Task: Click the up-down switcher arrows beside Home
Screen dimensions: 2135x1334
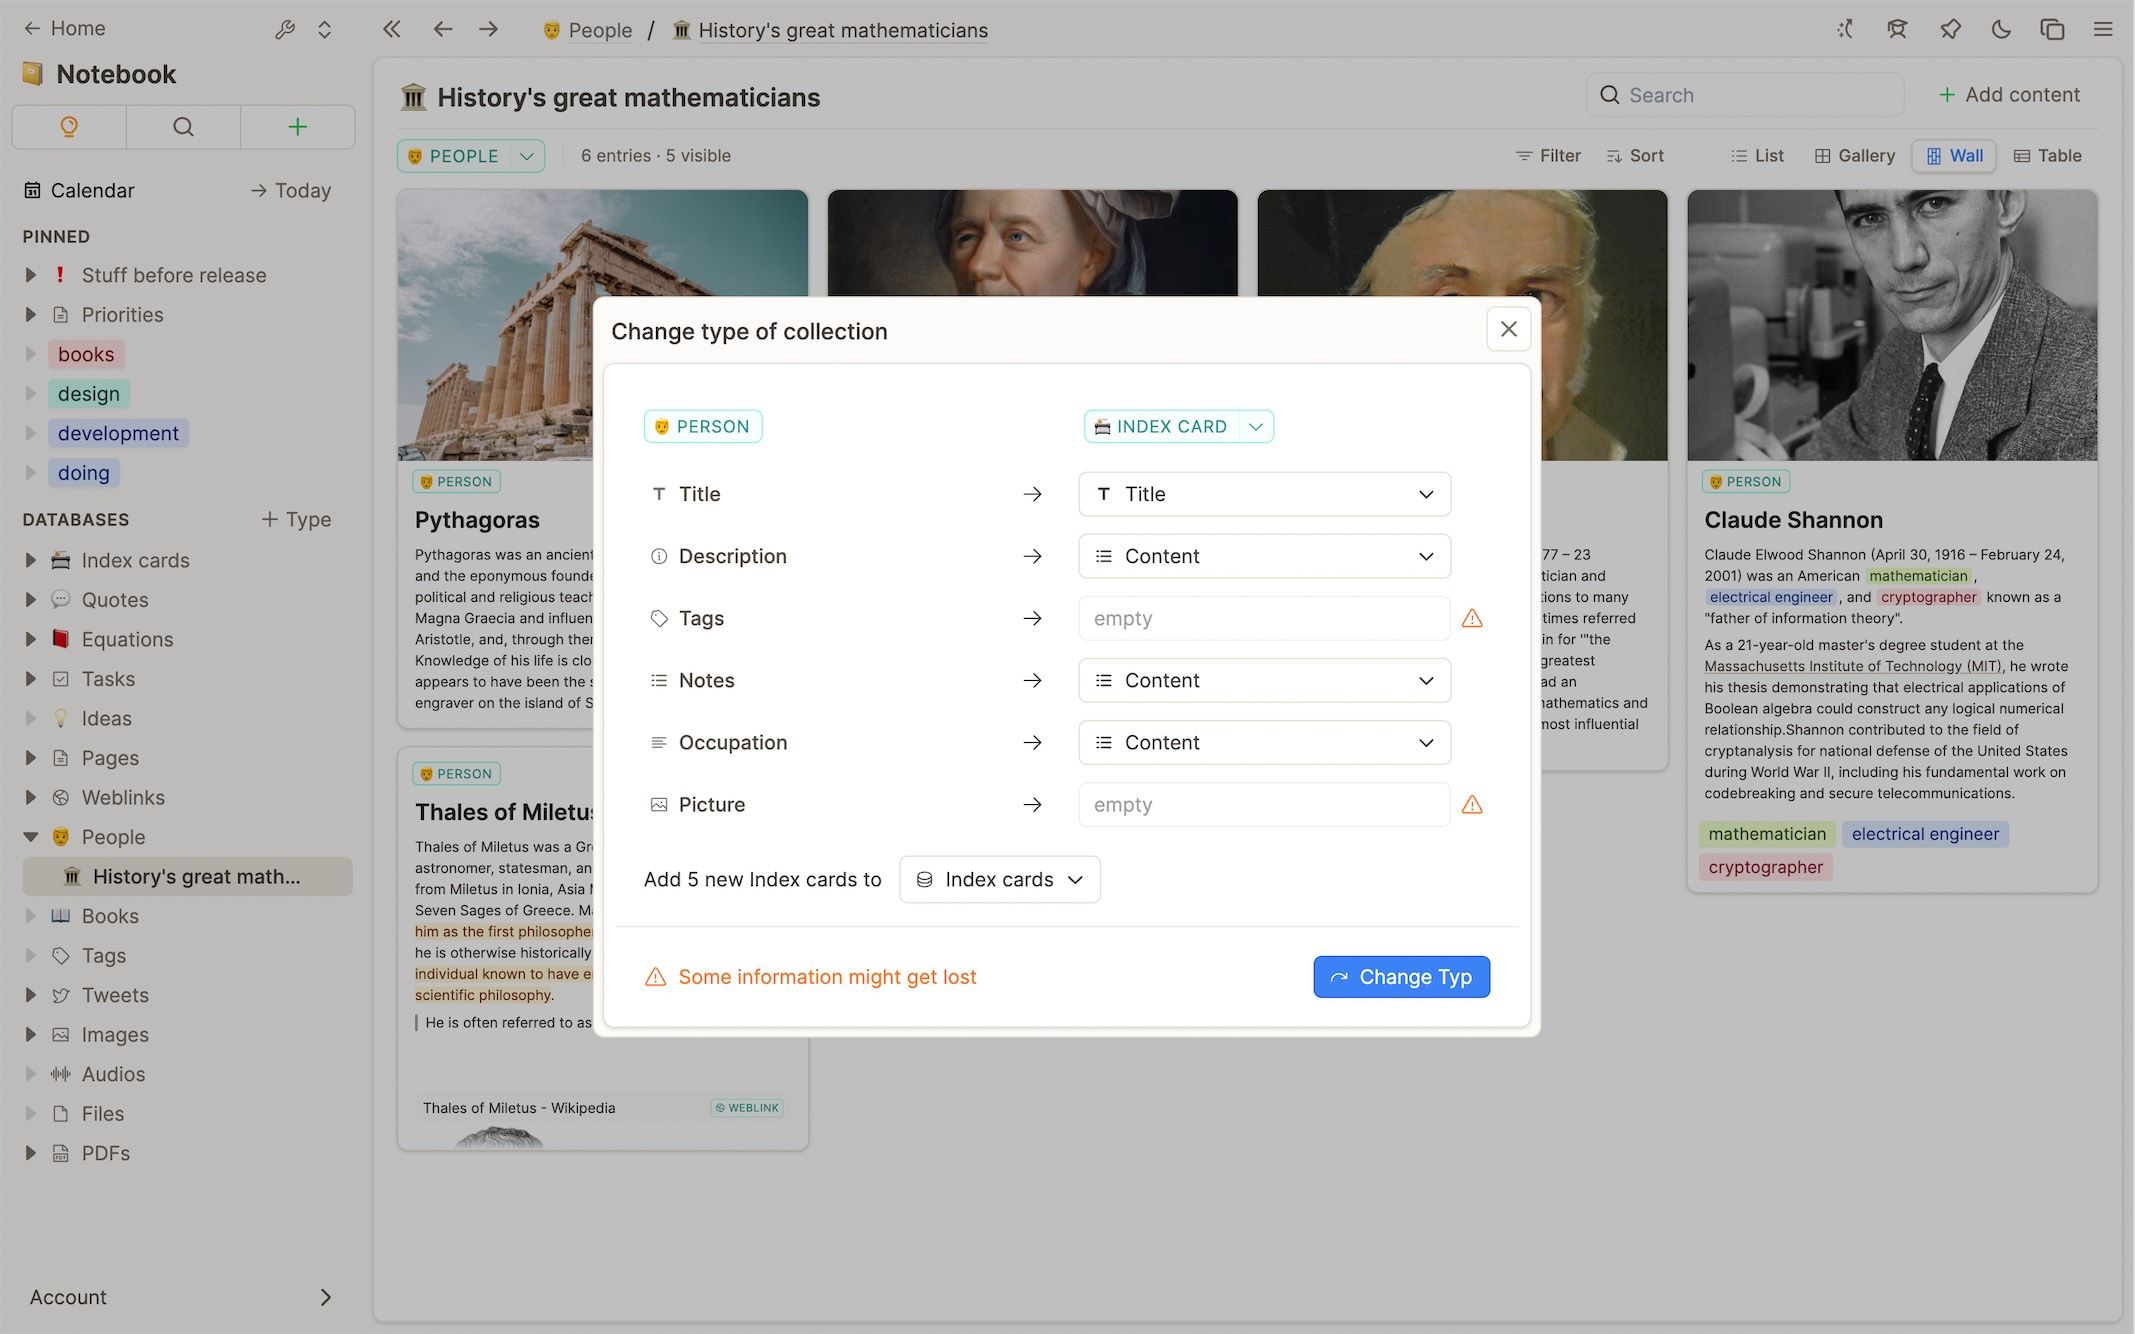Action: pyautogui.click(x=324, y=30)
